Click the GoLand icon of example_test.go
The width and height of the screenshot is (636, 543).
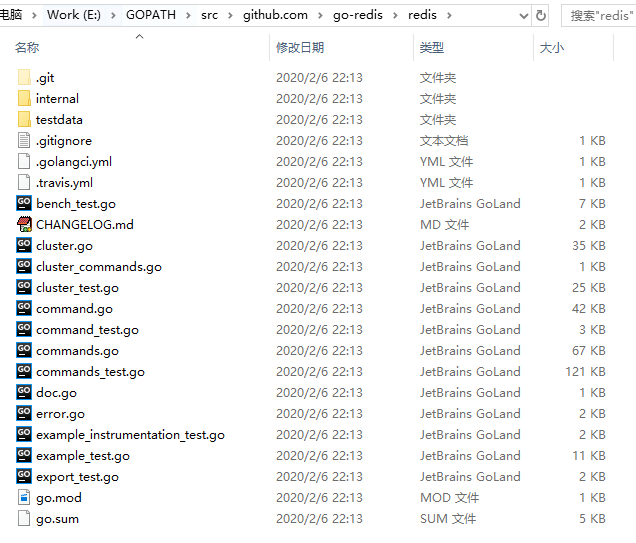pos(24,455)
